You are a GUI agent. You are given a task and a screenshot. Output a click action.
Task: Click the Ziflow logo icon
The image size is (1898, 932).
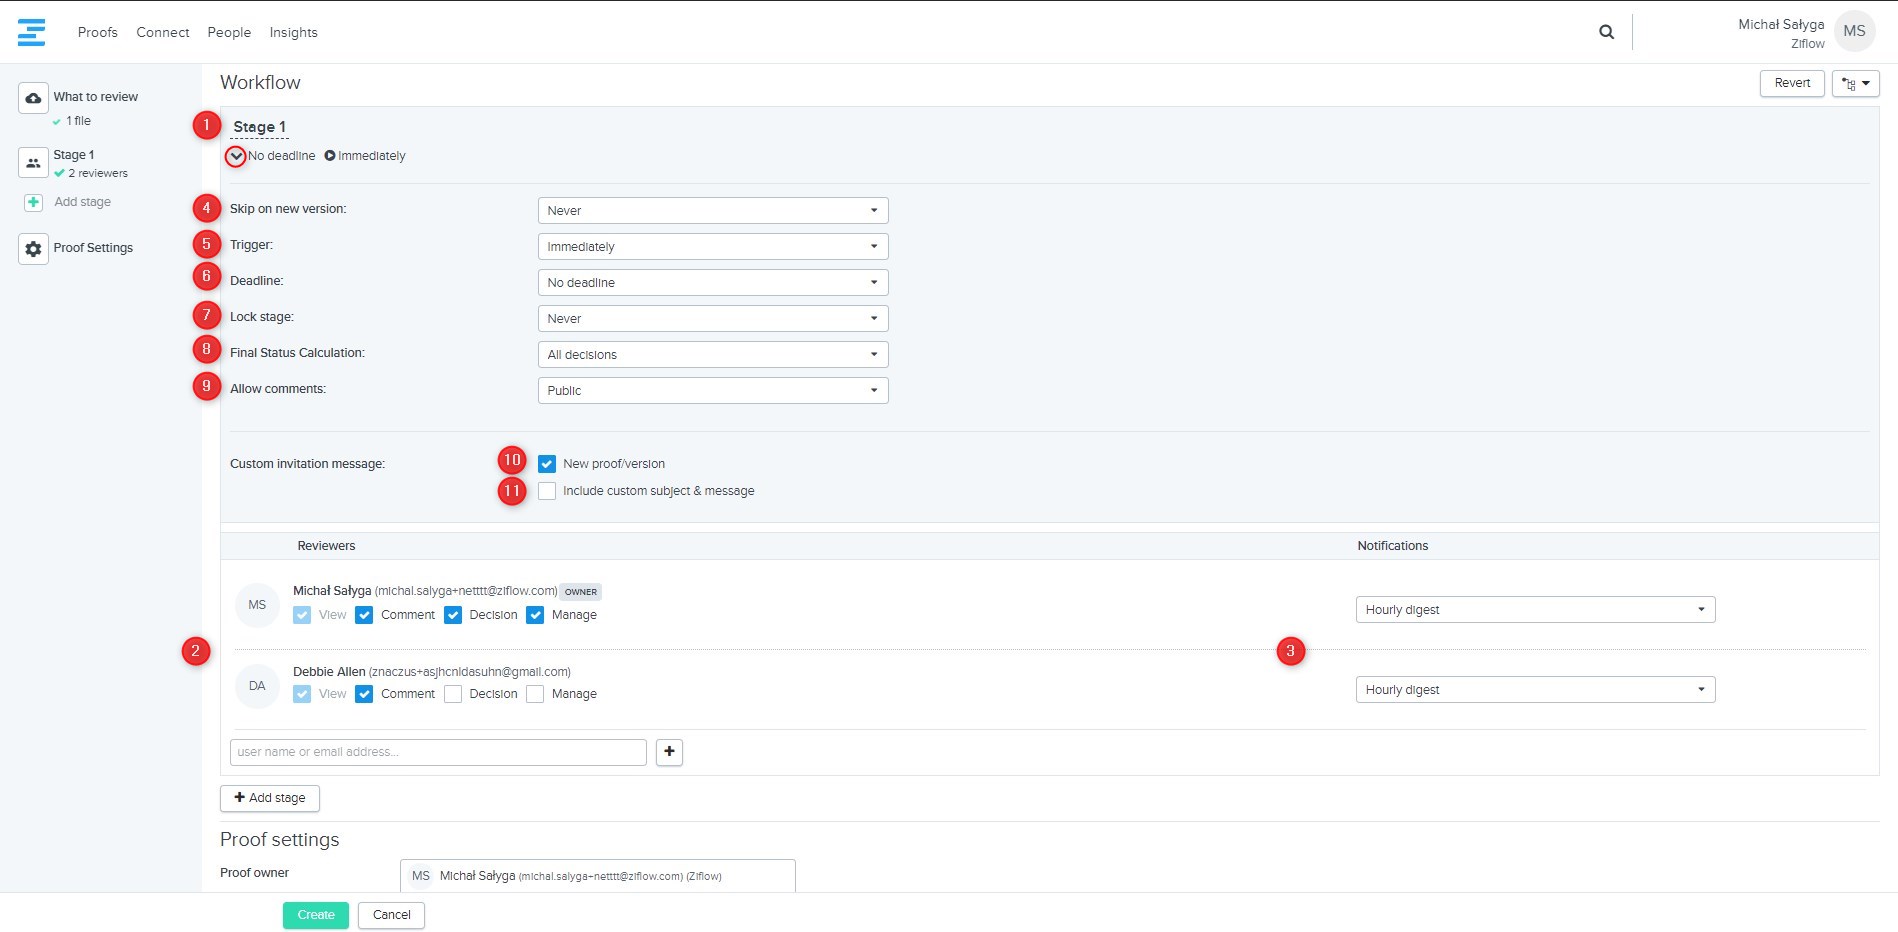pos(31,32)
